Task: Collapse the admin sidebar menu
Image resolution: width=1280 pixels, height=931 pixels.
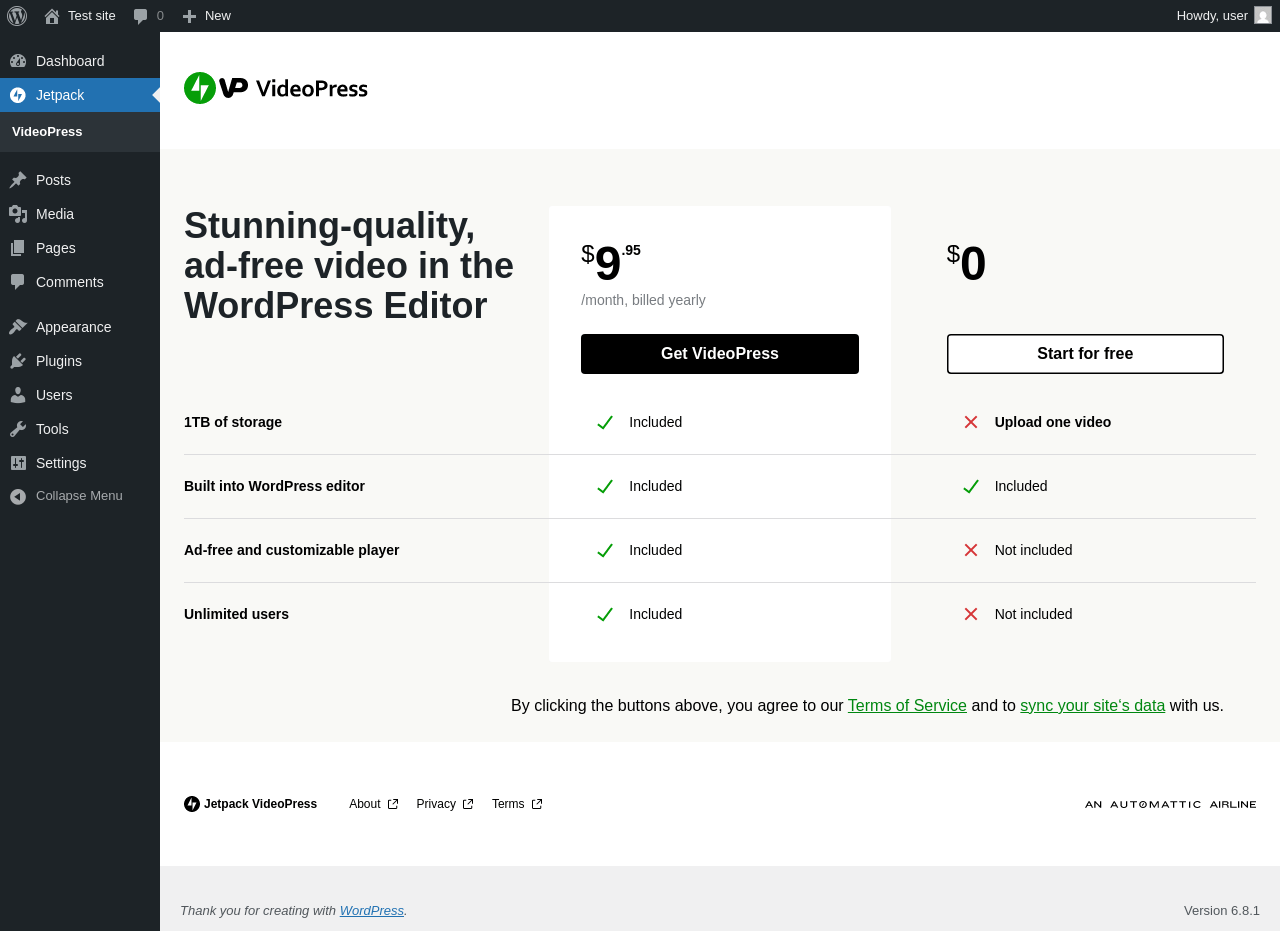Action: tap(80, 496)
